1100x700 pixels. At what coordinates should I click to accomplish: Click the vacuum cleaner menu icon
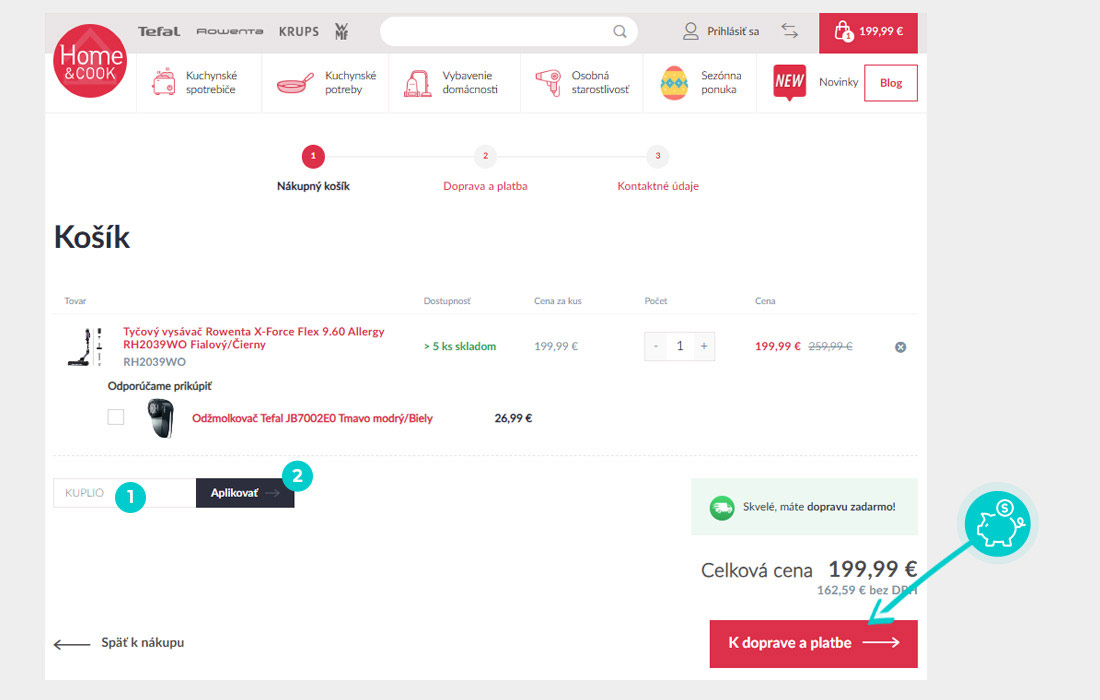pos(417,83)
